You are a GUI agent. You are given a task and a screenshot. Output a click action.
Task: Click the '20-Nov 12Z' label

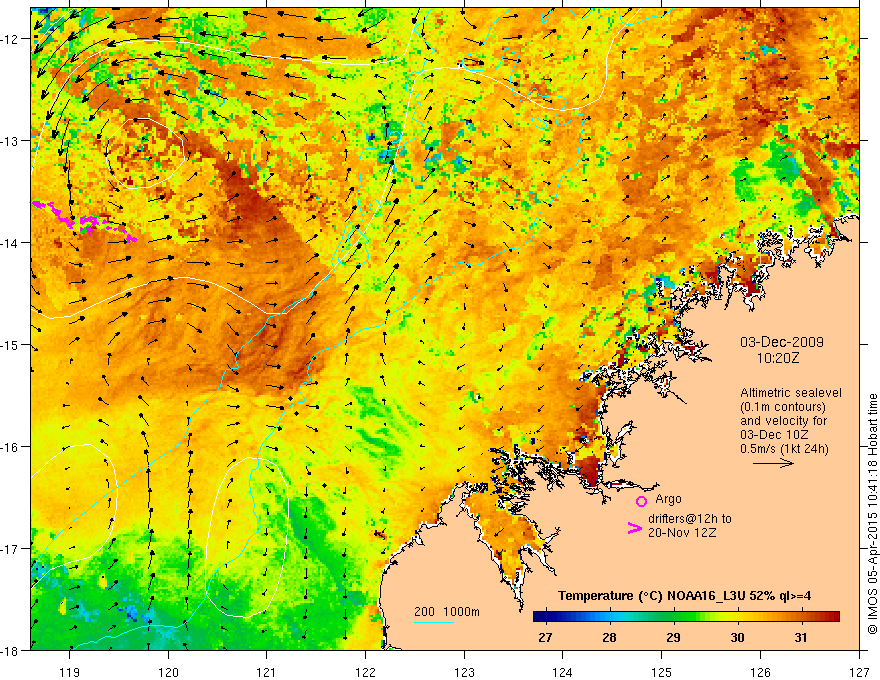(x=682, y=533)
